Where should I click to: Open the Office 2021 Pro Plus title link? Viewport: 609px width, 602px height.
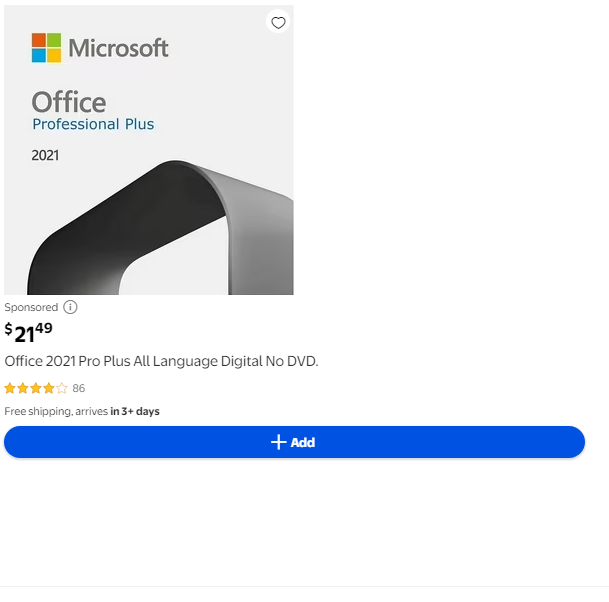161,361
